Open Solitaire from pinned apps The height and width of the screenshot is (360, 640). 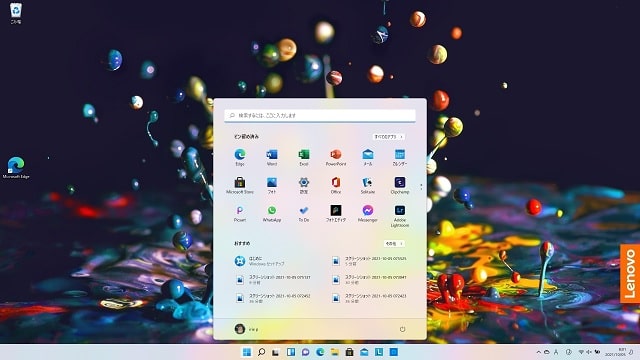pos(368,185)
